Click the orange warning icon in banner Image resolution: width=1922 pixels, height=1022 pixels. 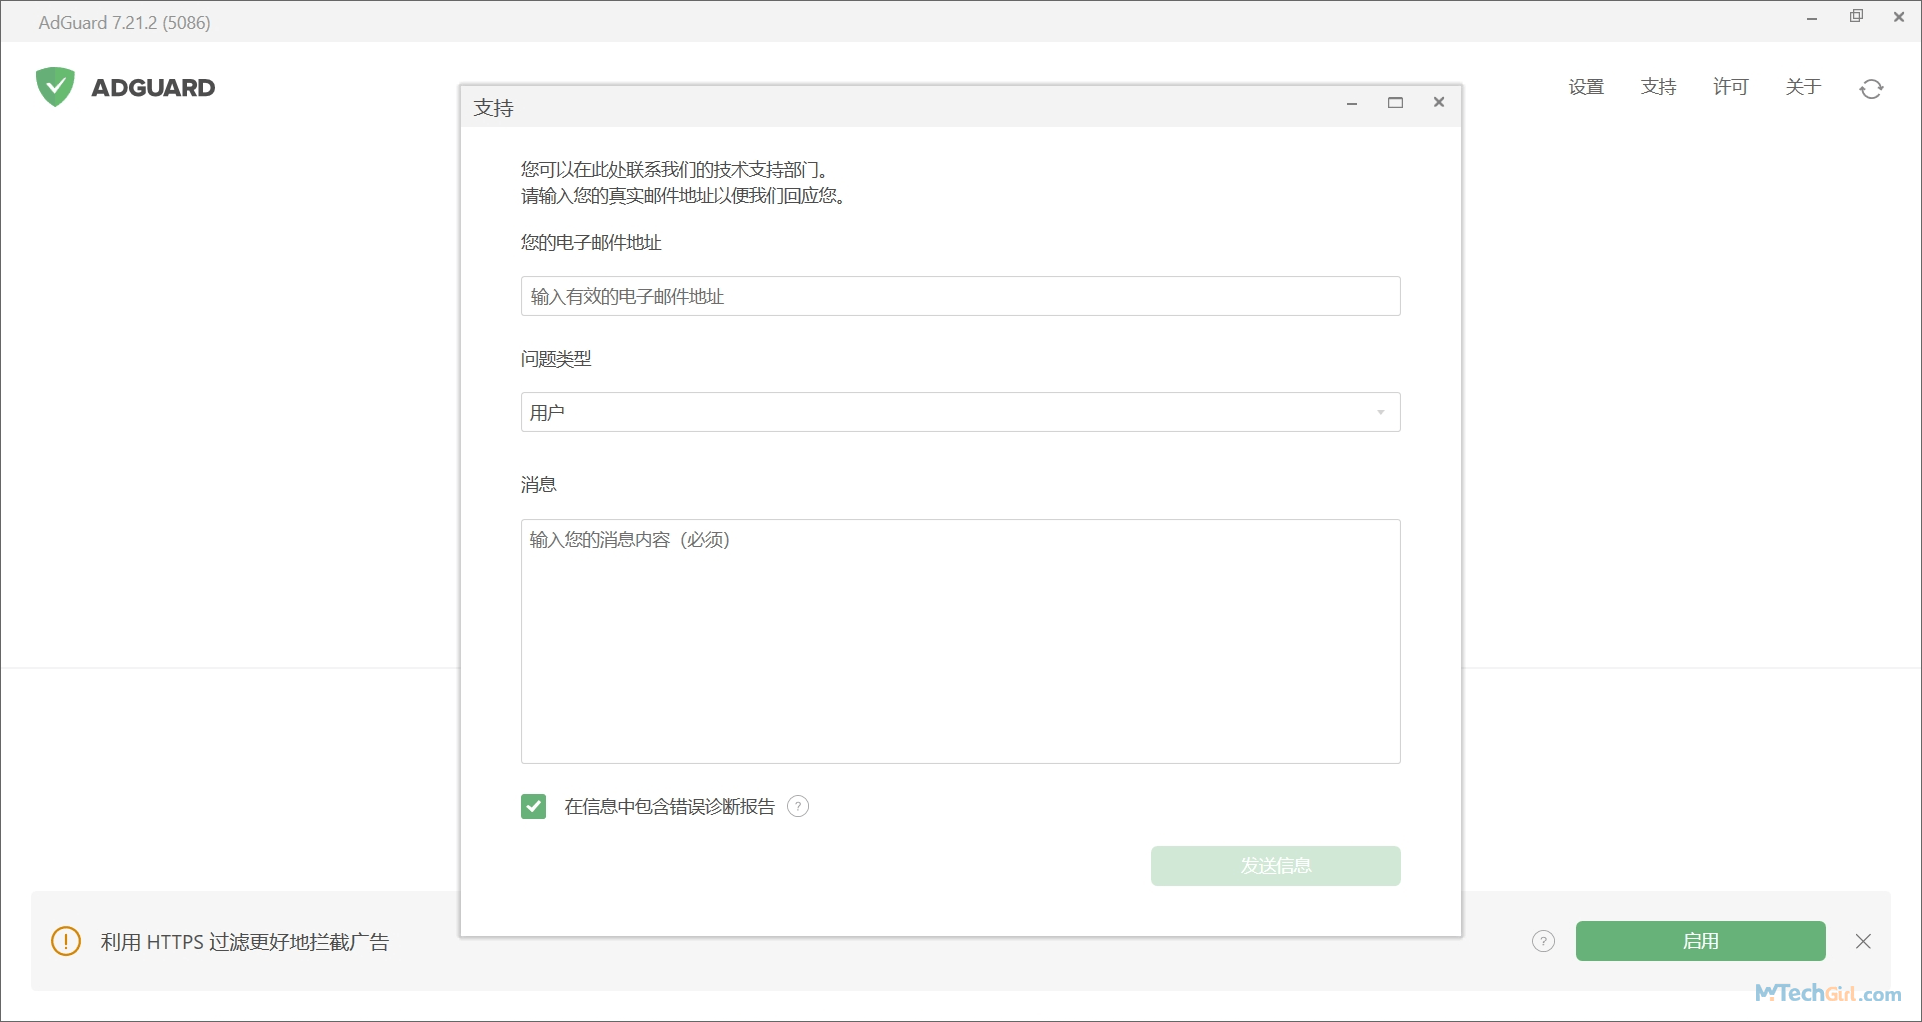click(x=66, y=941)
